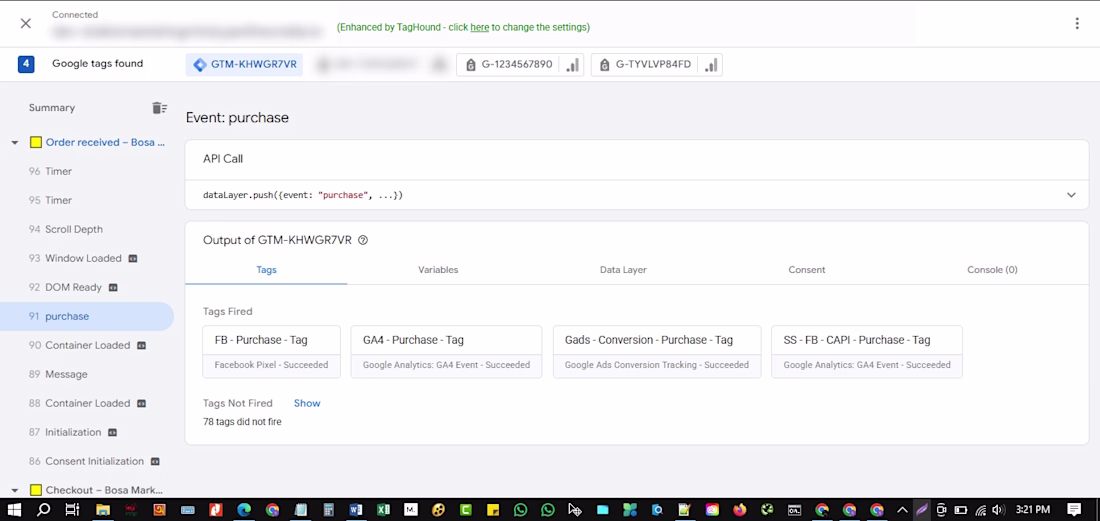Switch to the Variables tab
The height and width of the screenshot is (521, 1100).
pyautogui.click(x=438, y=270)
